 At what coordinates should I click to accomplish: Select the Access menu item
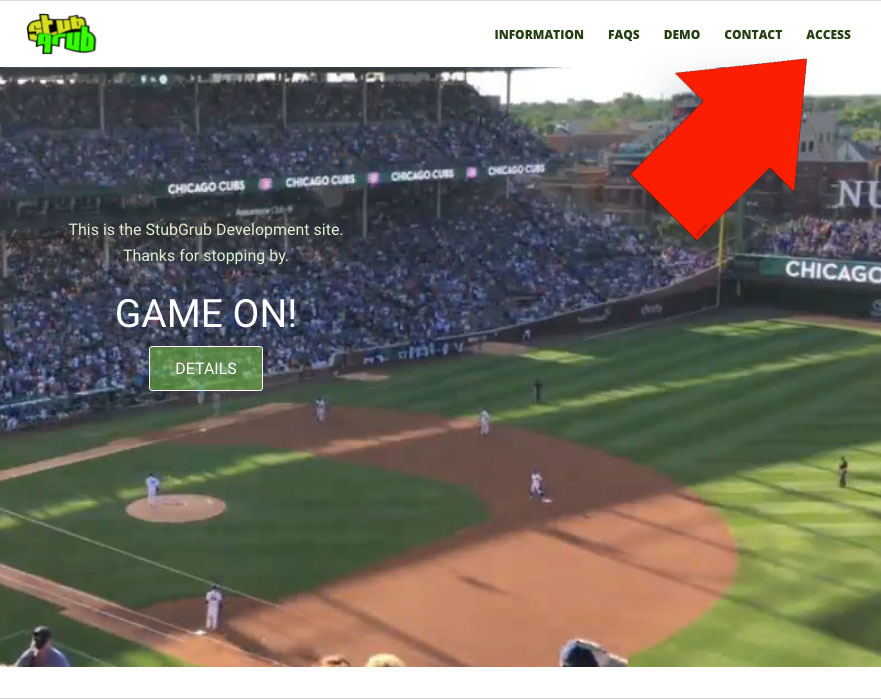[828, 35]
